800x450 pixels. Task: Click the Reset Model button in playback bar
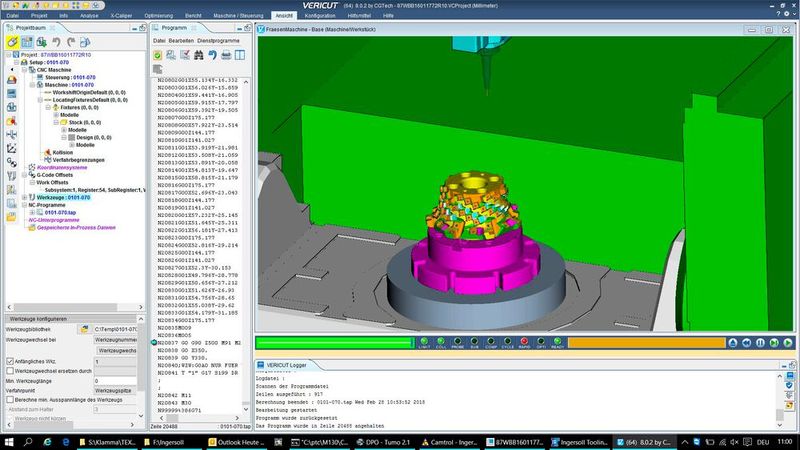pos(733,343)
